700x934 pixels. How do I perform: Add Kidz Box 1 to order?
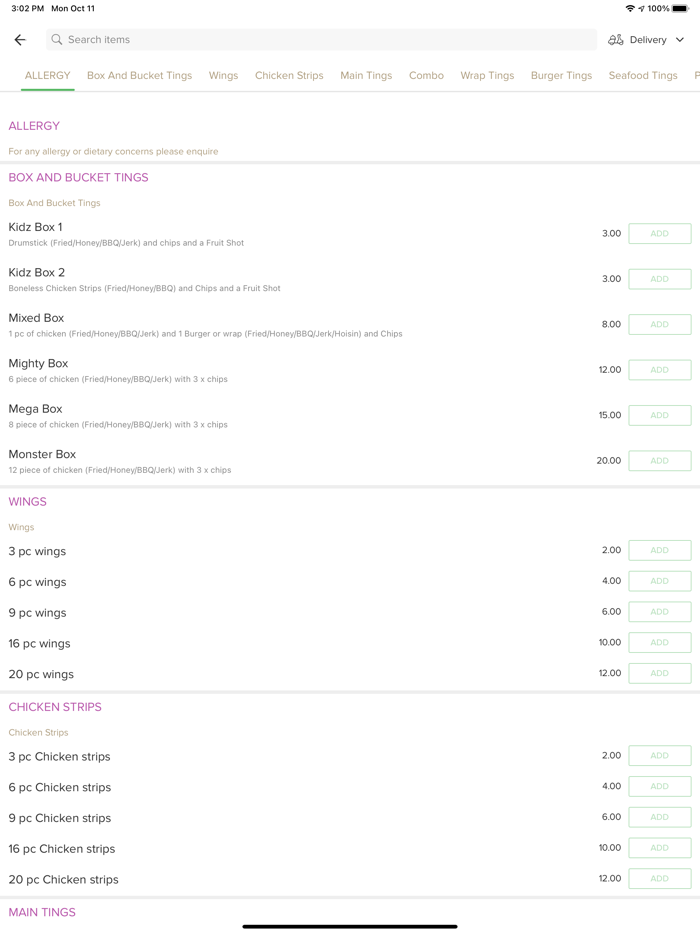pyautogui.click(x=659, y=234)
